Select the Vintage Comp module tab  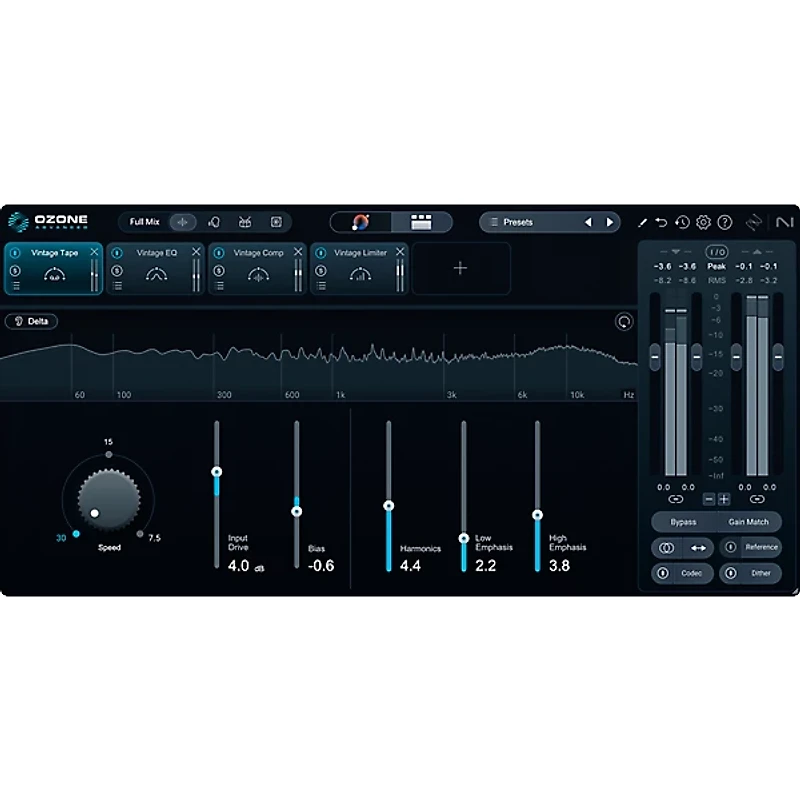coord(258,268)
